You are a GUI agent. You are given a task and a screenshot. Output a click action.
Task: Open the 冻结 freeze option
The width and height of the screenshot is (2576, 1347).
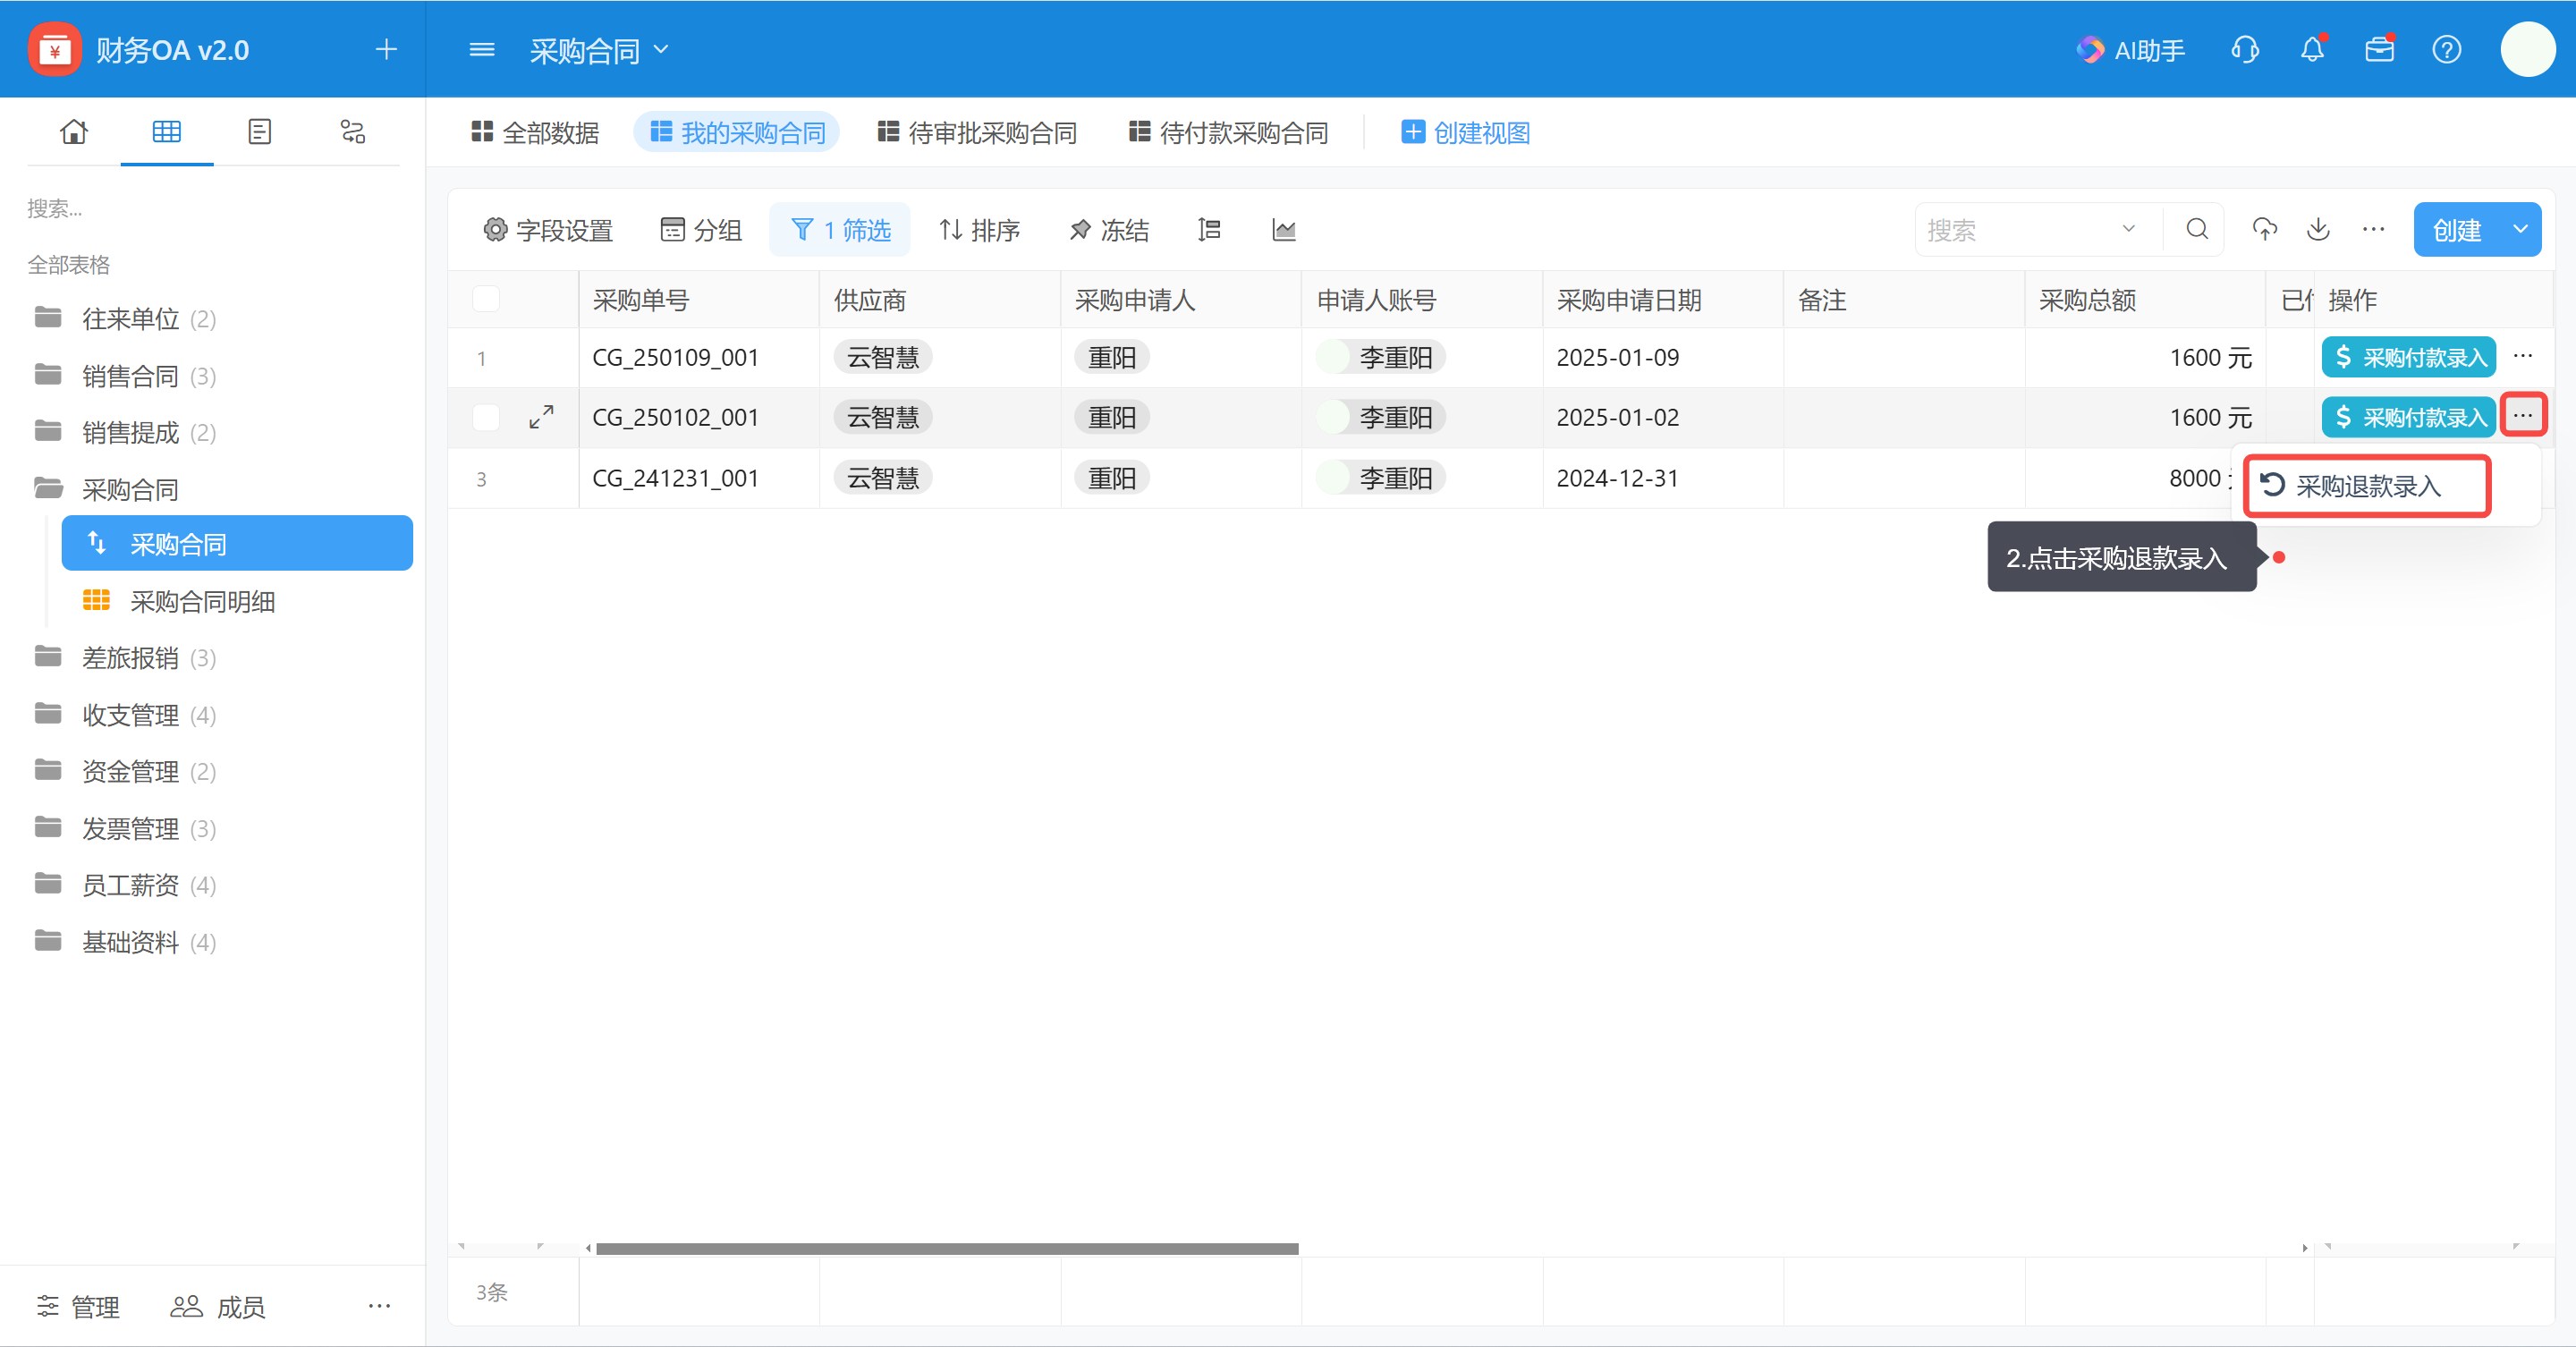click(1108, 230)
